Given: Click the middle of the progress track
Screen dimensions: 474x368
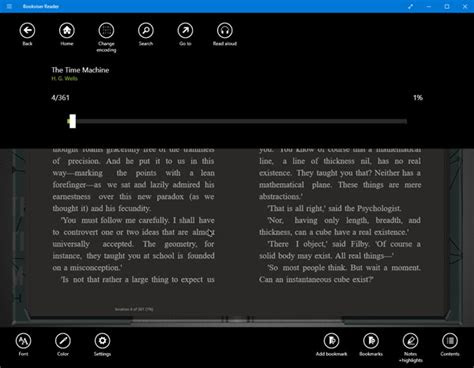Looking at the screenshot, I should [x=237, y=121].
